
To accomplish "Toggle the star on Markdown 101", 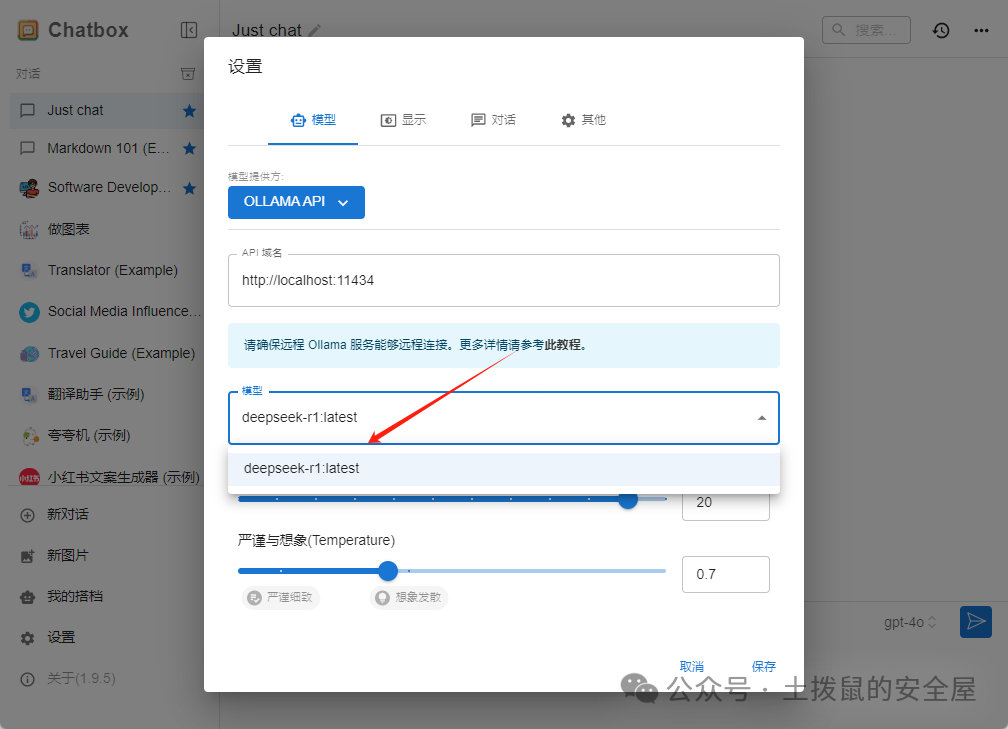I will click(x=189, y=148).
